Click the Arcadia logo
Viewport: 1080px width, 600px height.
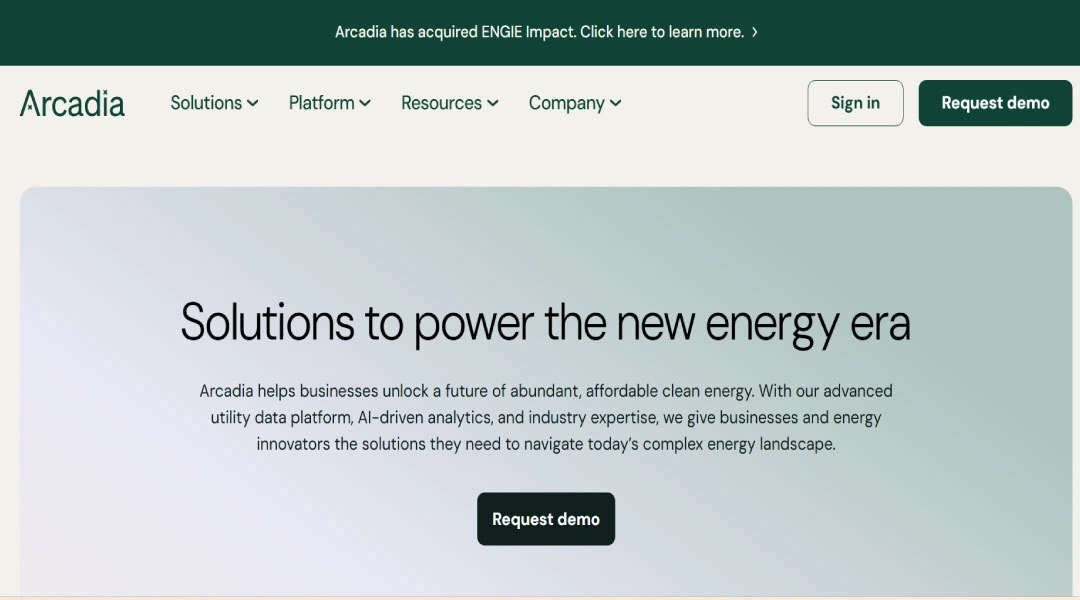pos(72,103)
